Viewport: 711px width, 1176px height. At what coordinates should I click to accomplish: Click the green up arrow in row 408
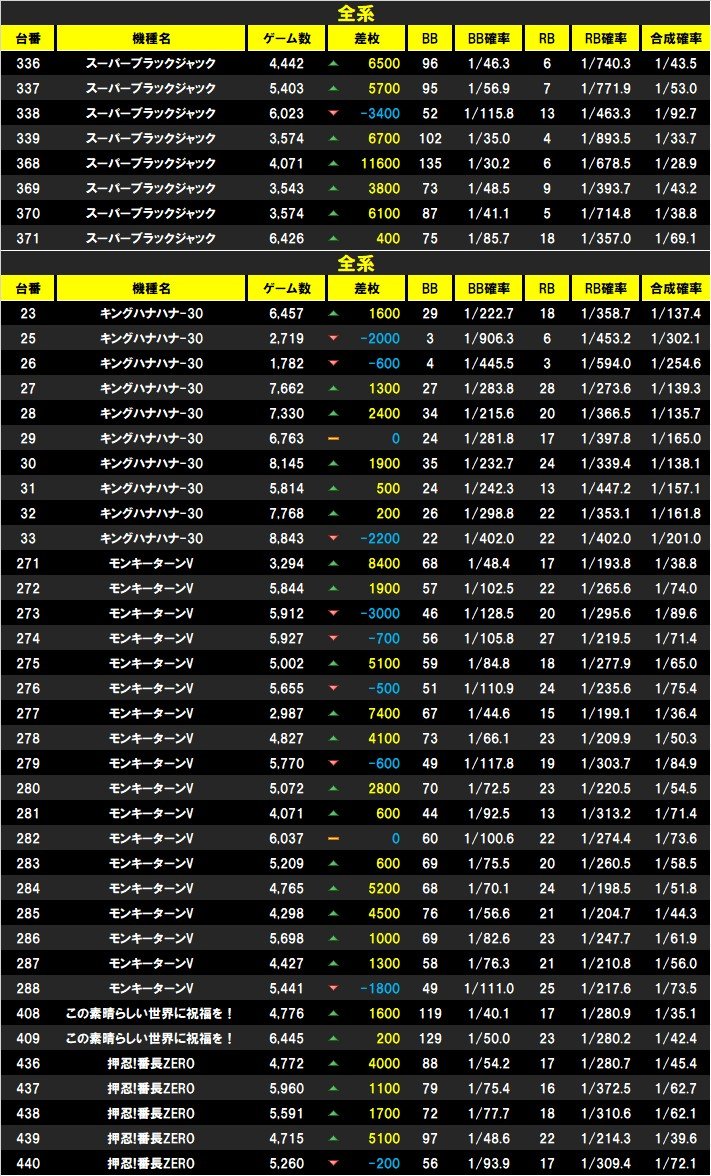click(x=334, y=1013)
